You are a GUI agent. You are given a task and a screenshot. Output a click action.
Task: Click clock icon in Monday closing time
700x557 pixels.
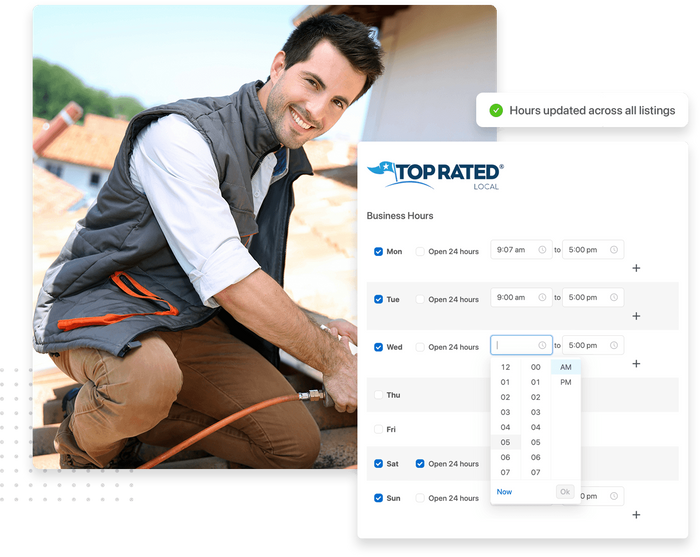[x=614, y=249]
